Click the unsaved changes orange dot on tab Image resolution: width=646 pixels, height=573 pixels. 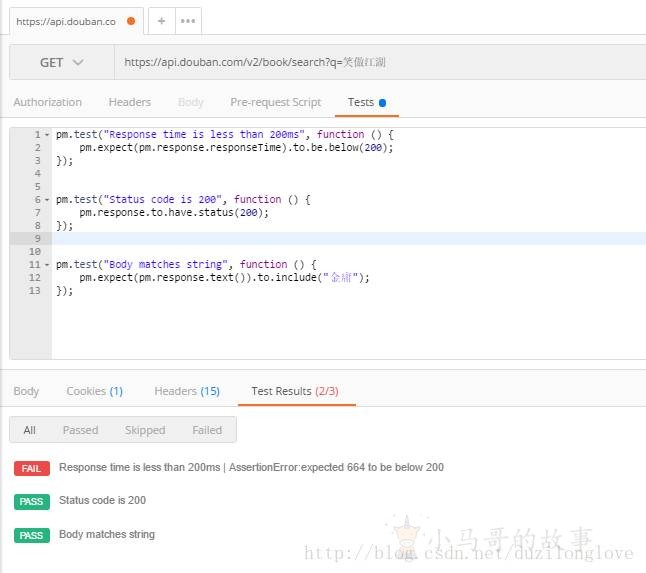click(131, 21)
